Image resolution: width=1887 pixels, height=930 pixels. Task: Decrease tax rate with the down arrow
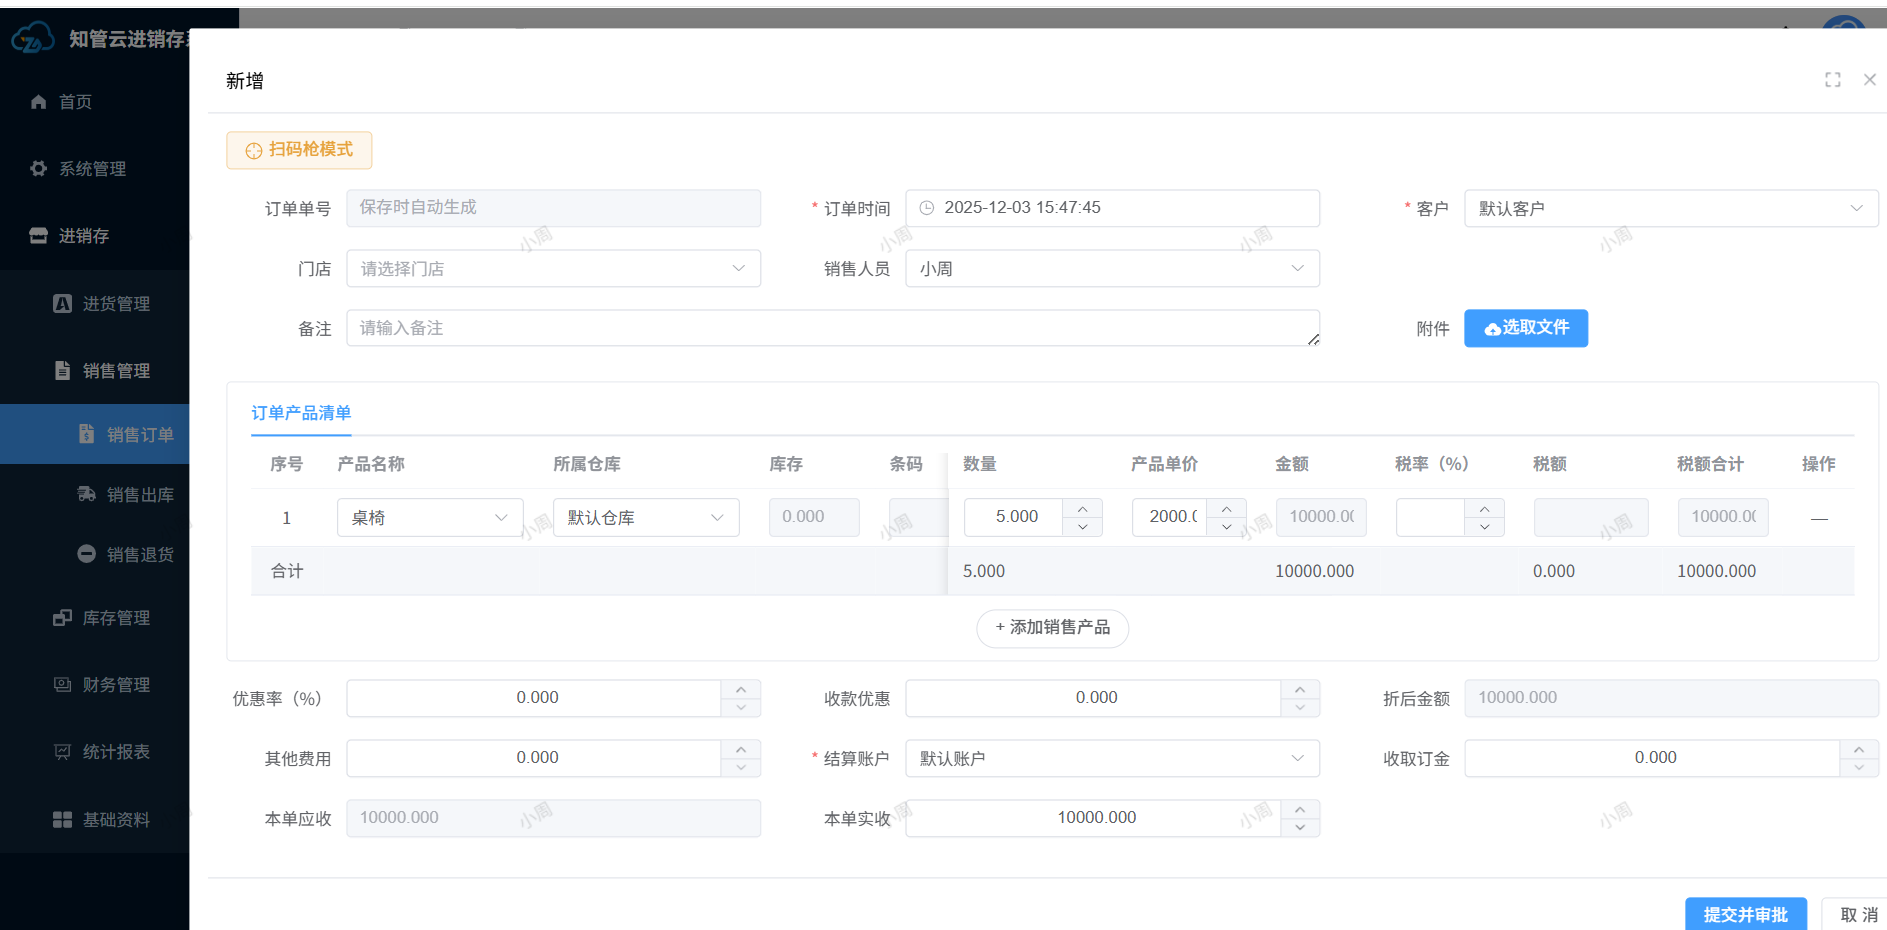[1484, 527]
